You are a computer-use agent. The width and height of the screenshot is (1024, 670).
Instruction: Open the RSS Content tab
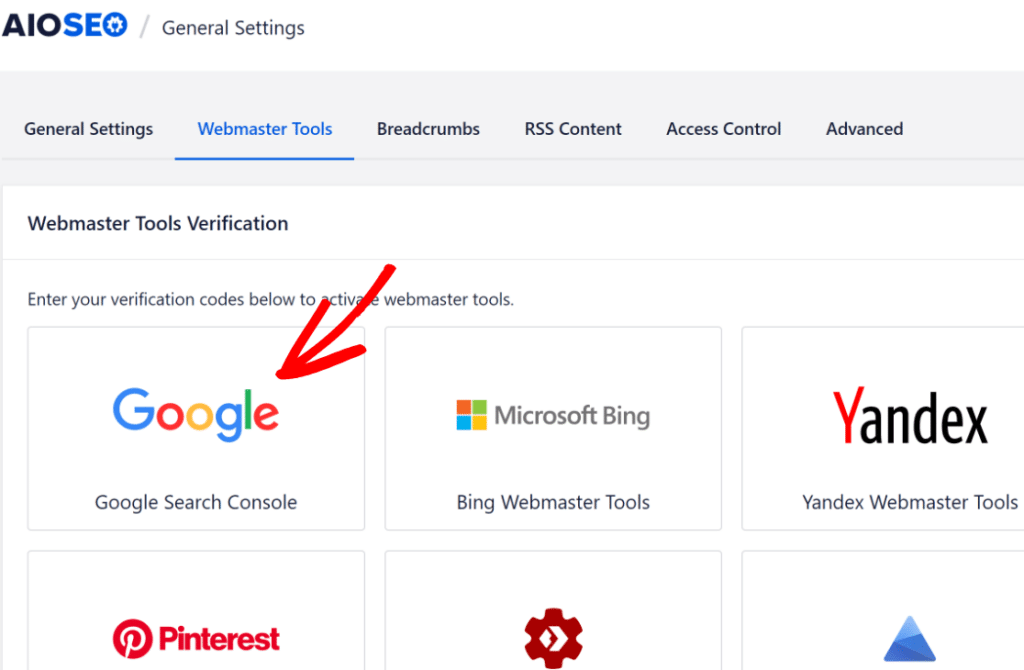[572, 129]
